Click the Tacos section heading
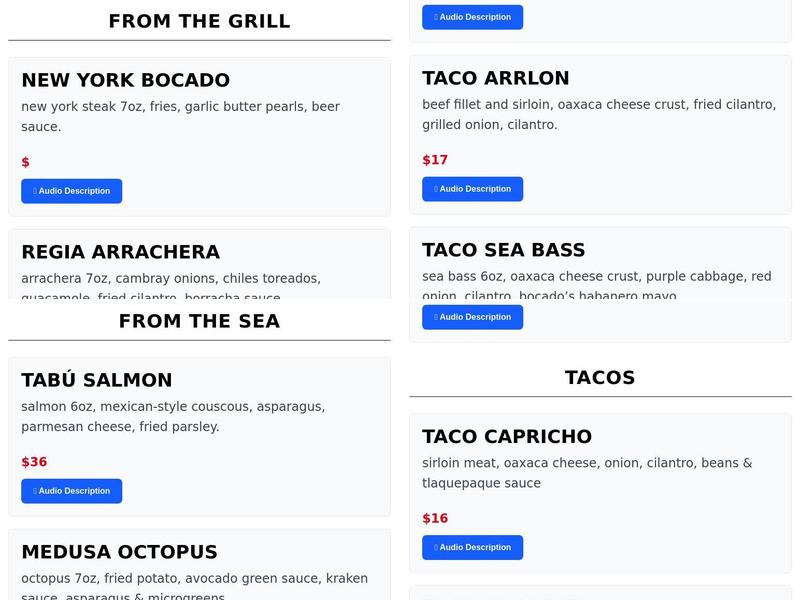Screen dimensions: 800x600 (x=600, y=377)
